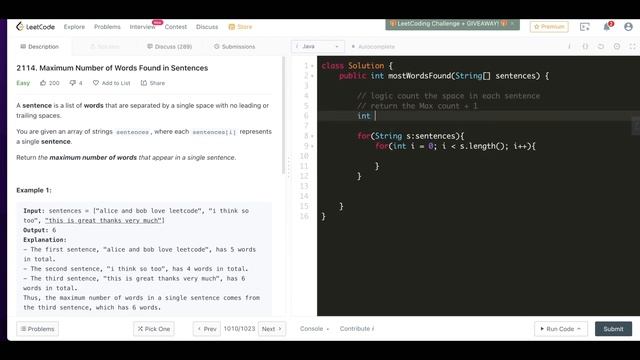Switch to the Description tab
The image size is (640, 360).
(x=40, y=47)
